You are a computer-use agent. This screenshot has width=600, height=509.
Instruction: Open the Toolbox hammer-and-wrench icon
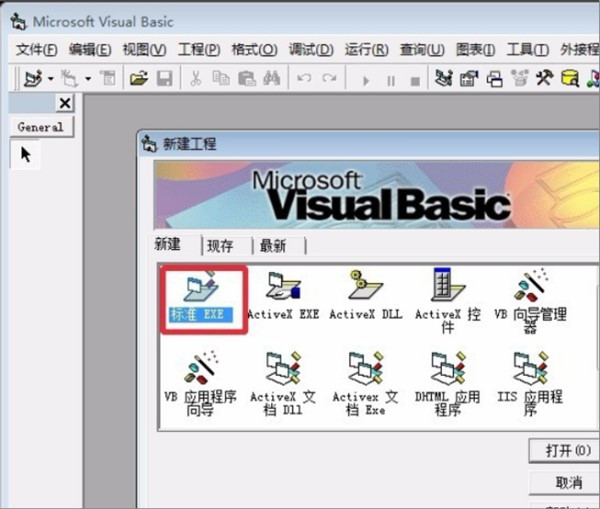pos(545,78)
